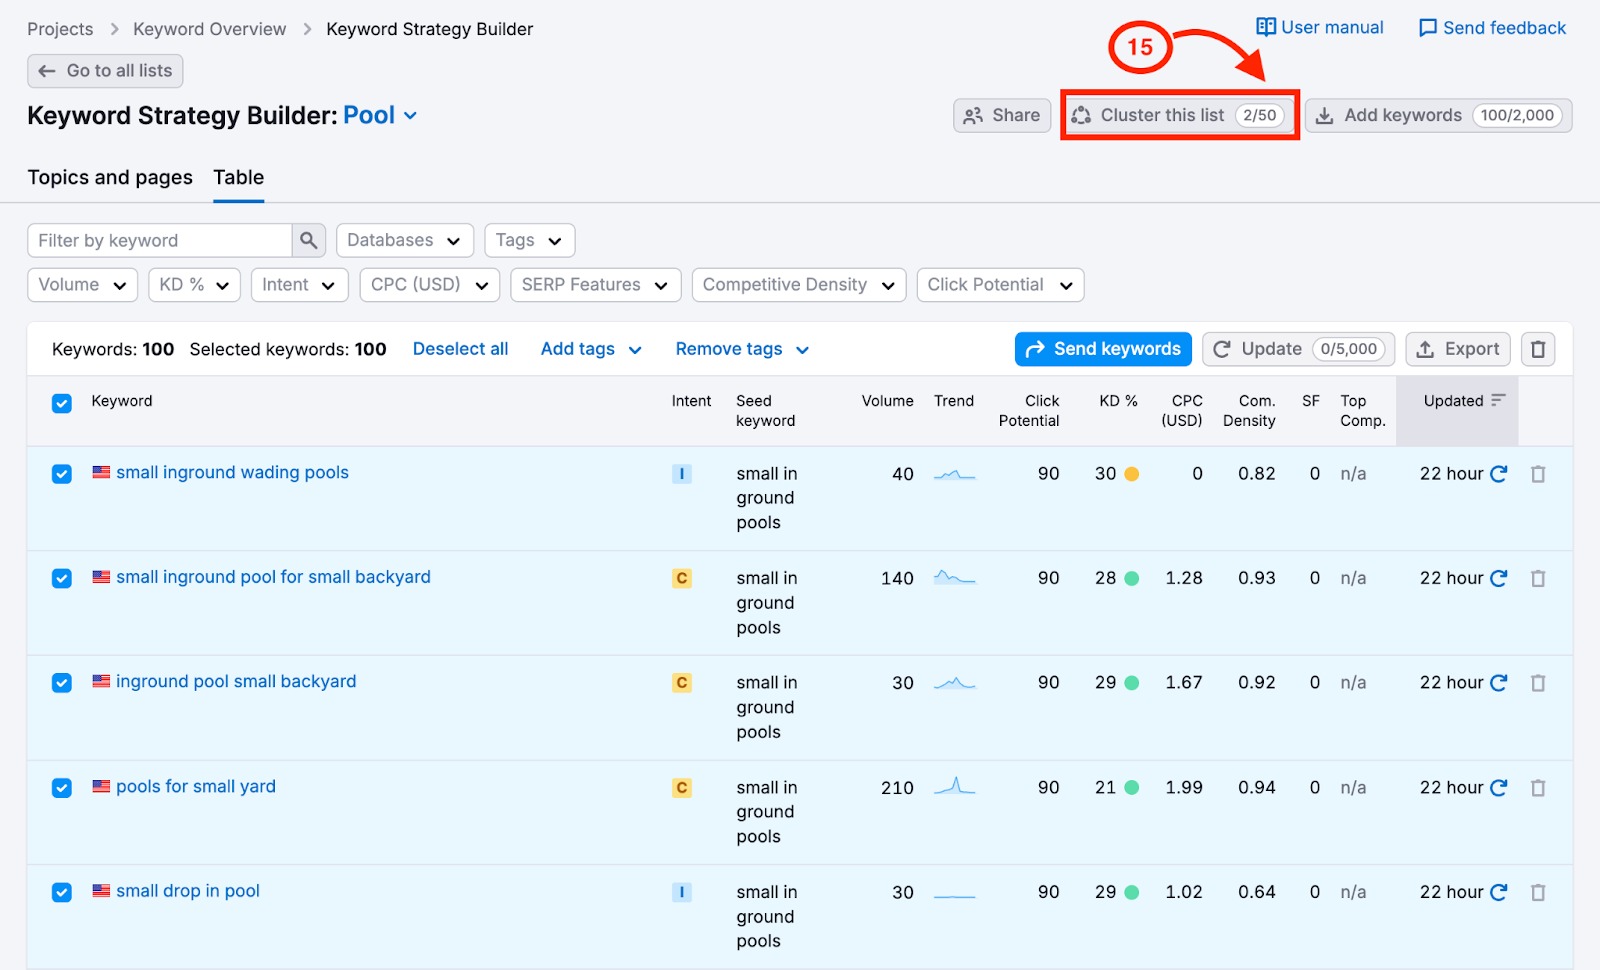
Task: Open the Pool list name dropdown
Action: (x=381, y=115)
